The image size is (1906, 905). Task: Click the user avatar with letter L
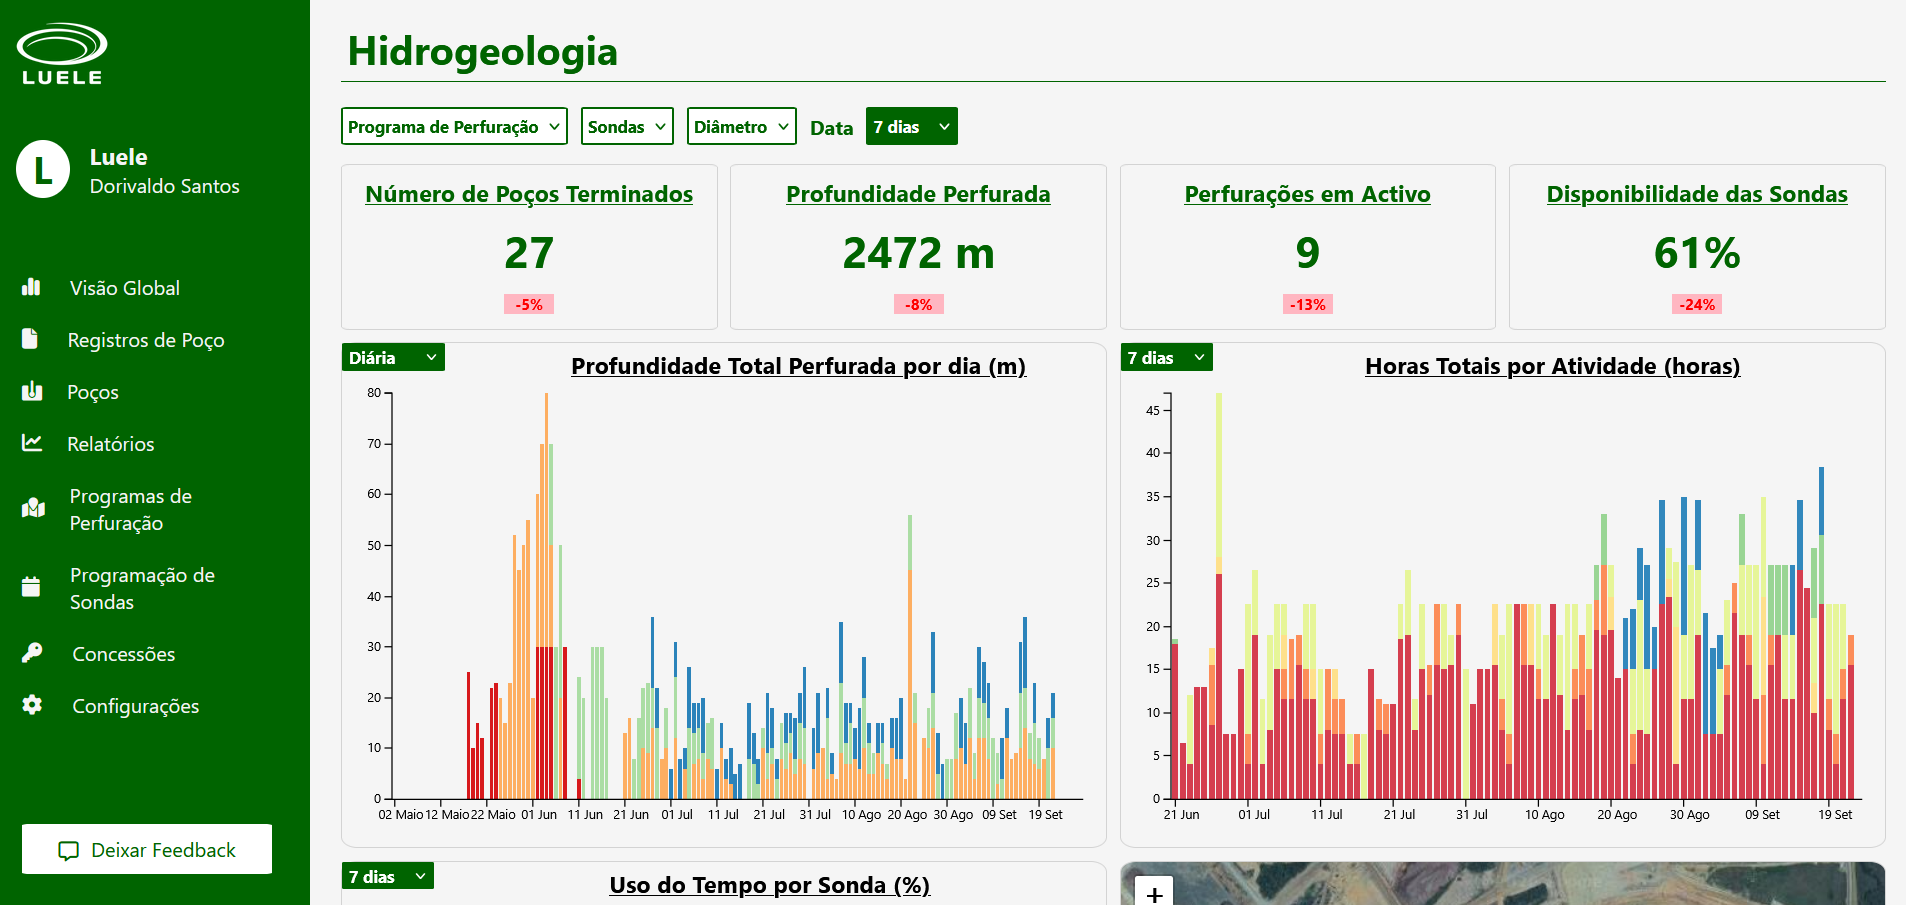click(x=43, y=170)
